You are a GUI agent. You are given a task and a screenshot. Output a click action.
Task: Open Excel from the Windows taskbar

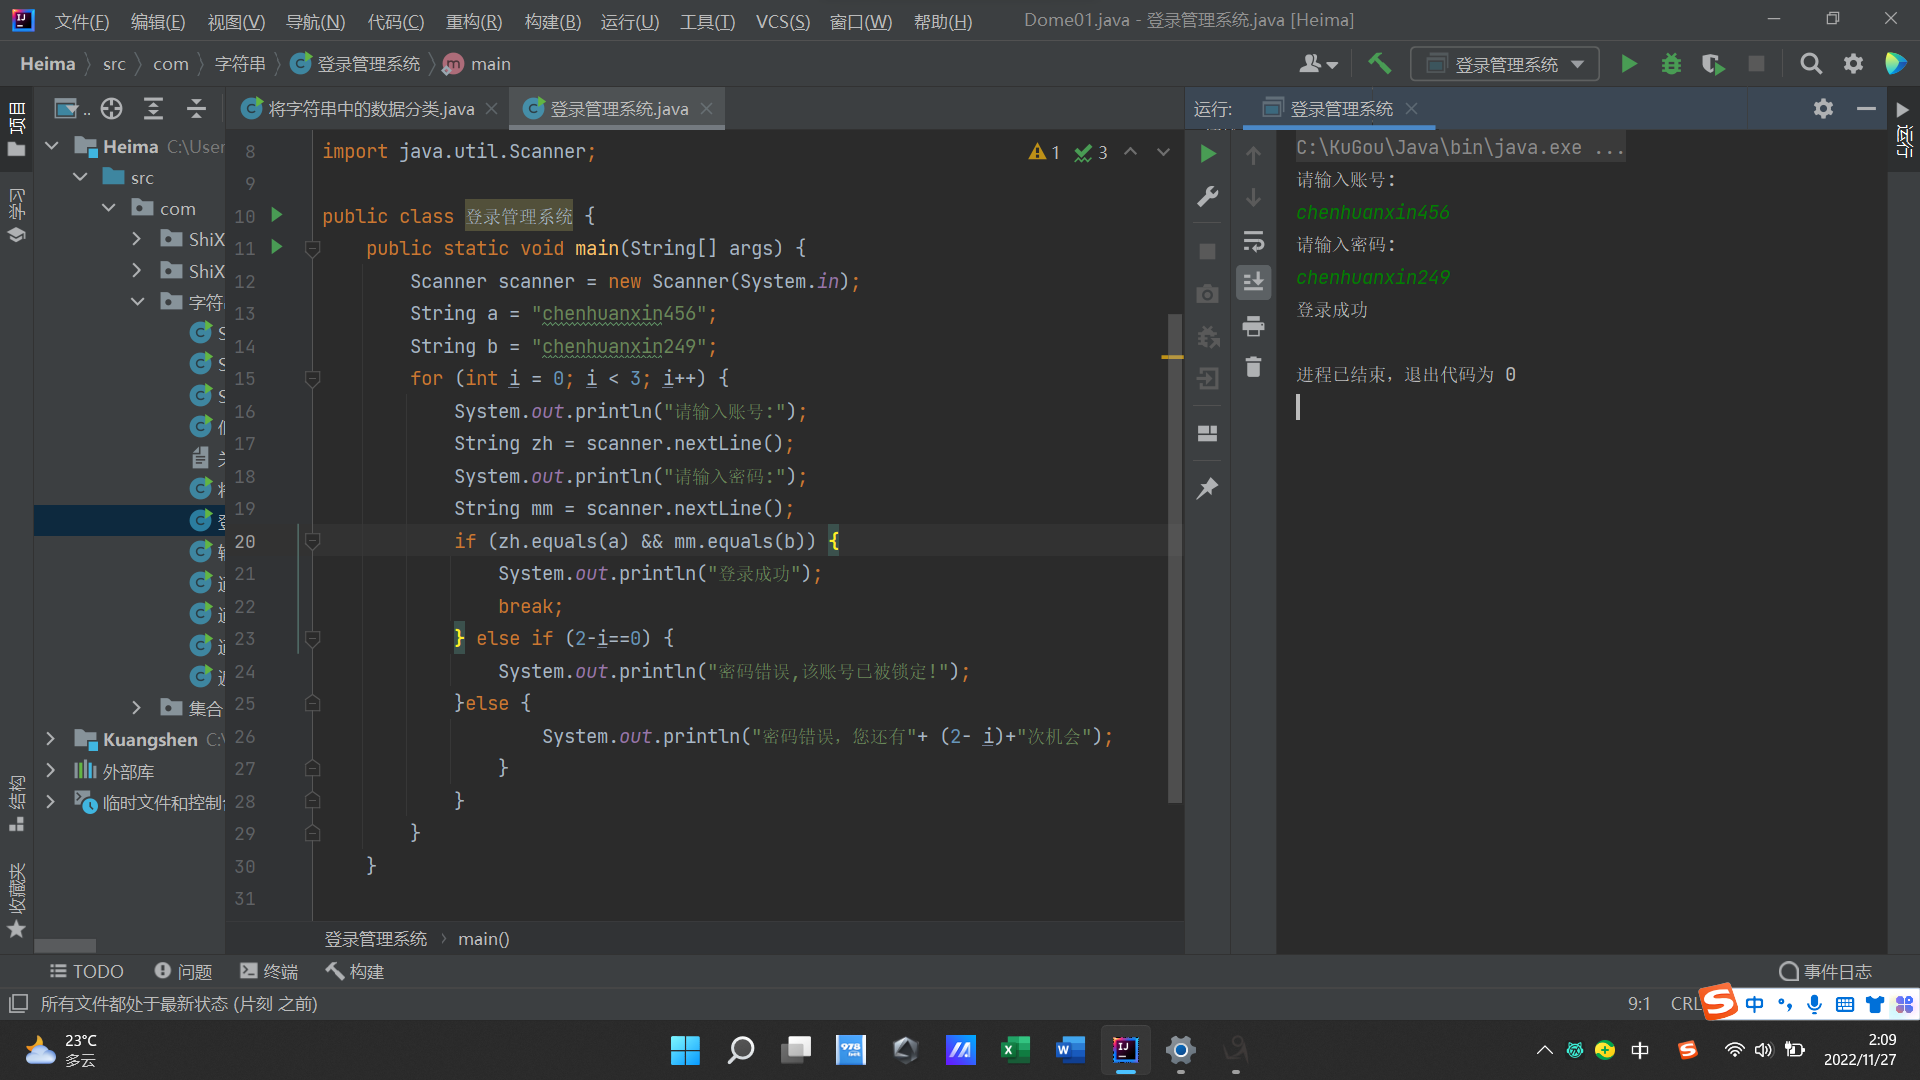[x=1014, y=1049]
